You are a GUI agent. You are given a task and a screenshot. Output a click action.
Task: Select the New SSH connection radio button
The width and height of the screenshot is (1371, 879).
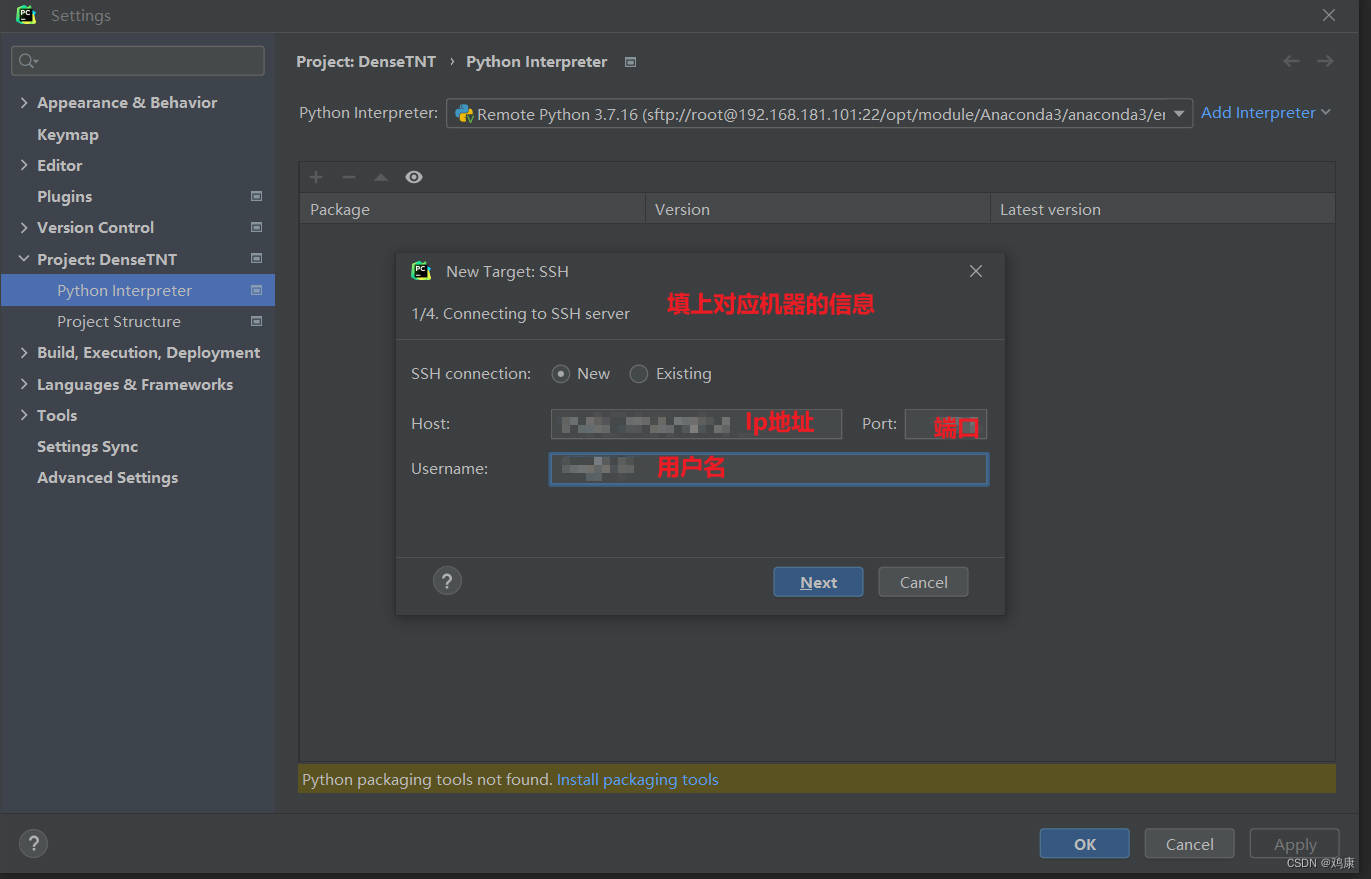coord(561,374)
